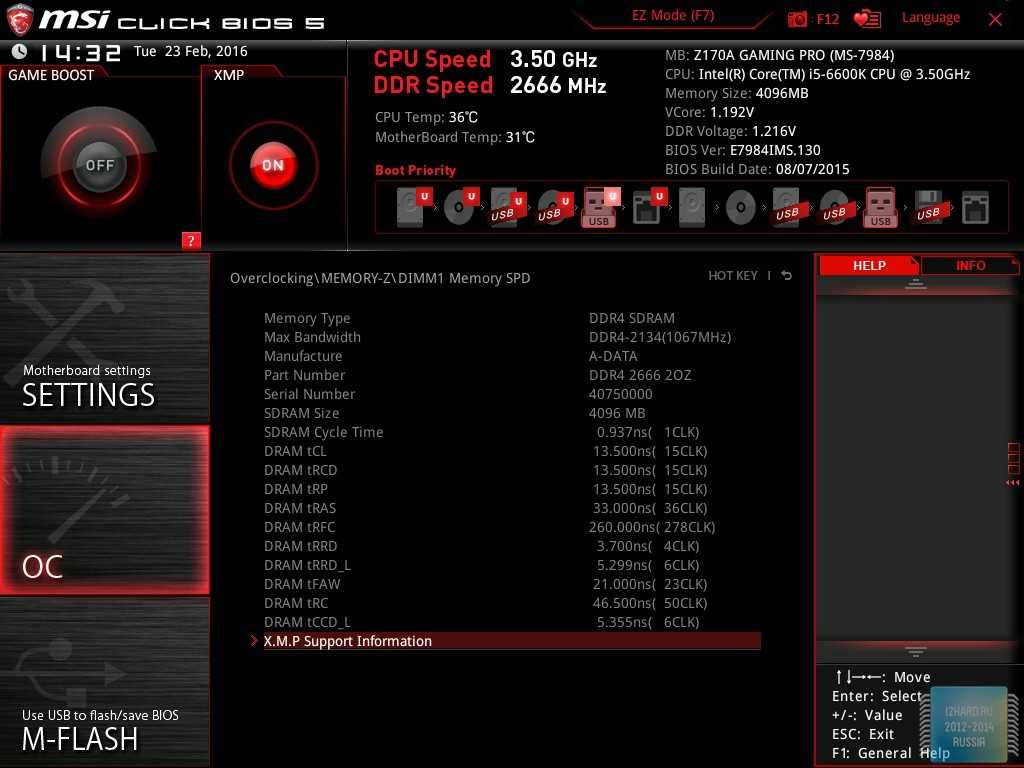This screenshot has width=1024, height=768.
Task: Click the back arrow next to HOT KEY
Action: point(787,276)
